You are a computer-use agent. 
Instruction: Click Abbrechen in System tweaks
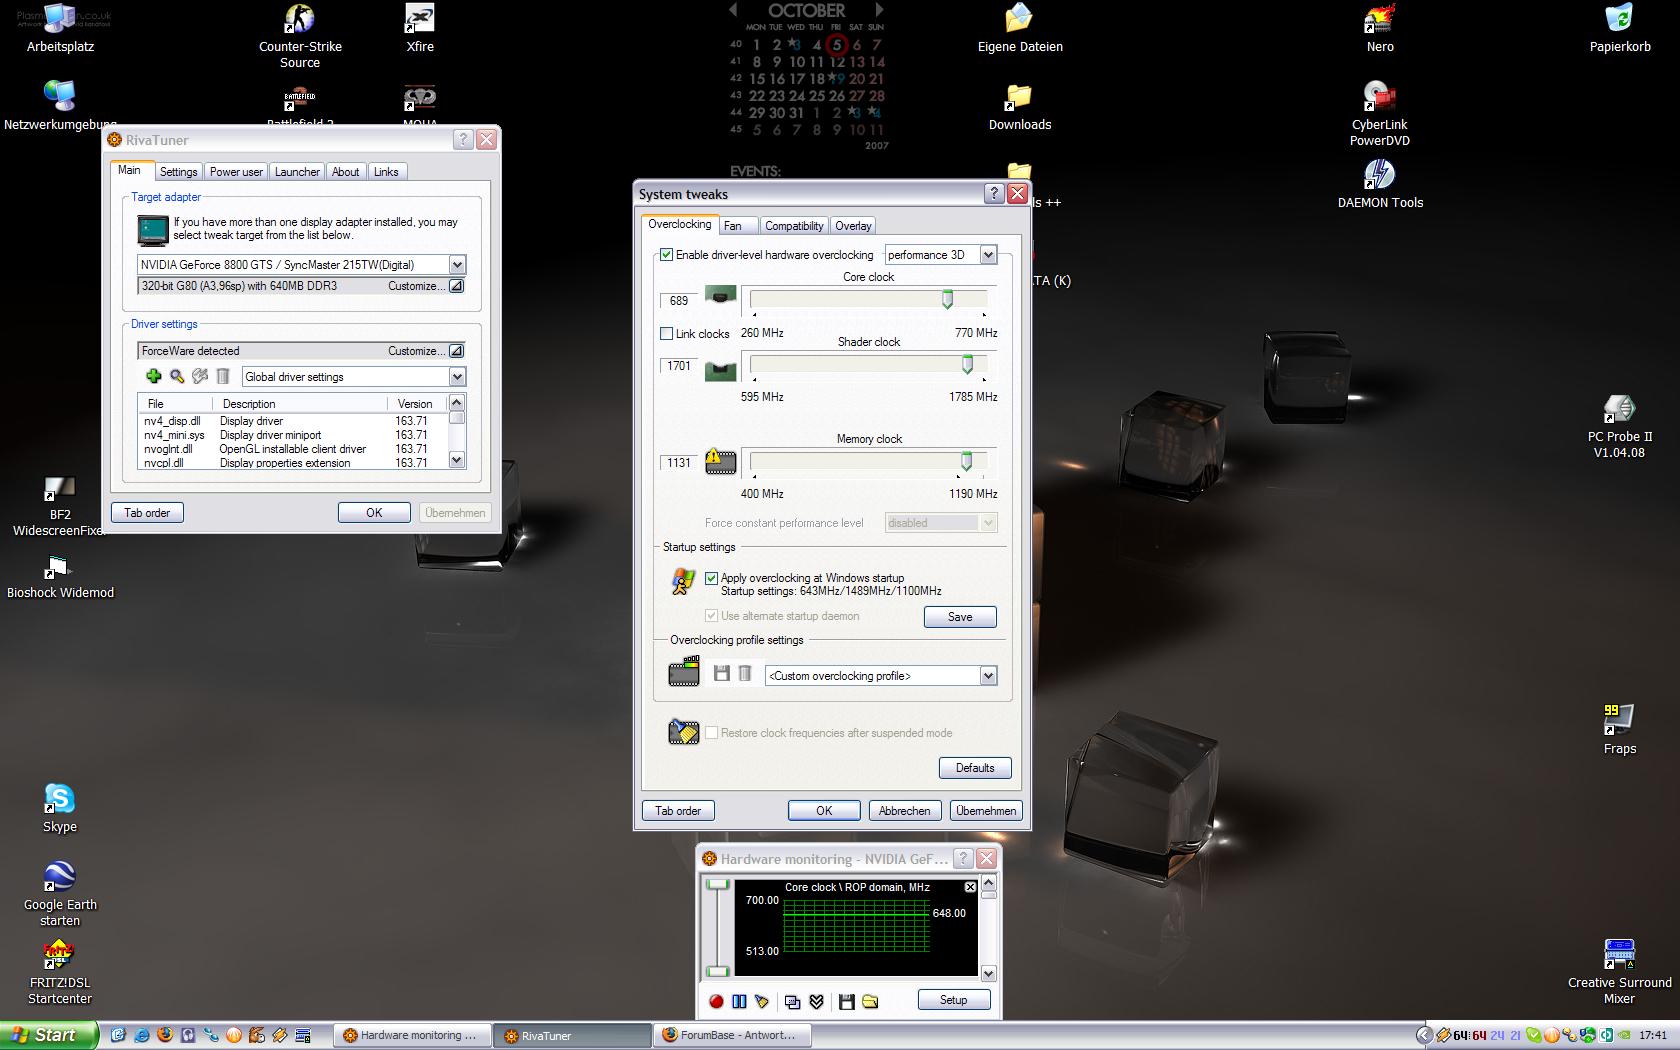point(904,811)
